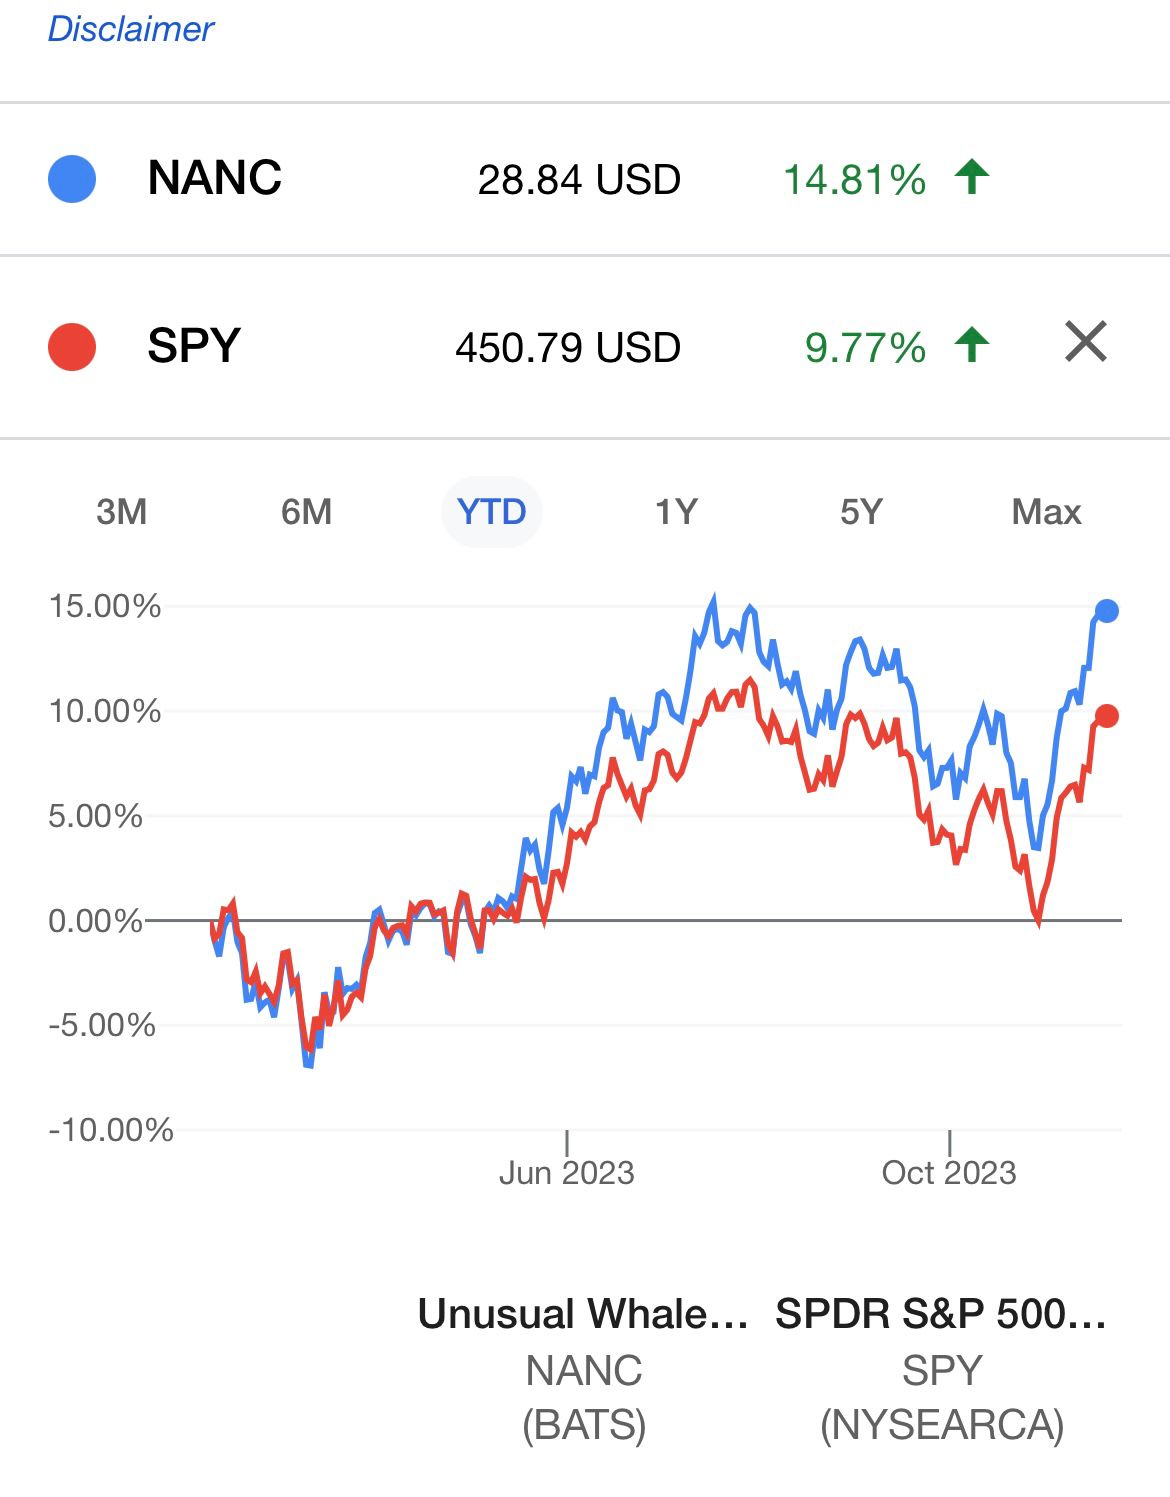Switch to the 6M range tab

306,512
